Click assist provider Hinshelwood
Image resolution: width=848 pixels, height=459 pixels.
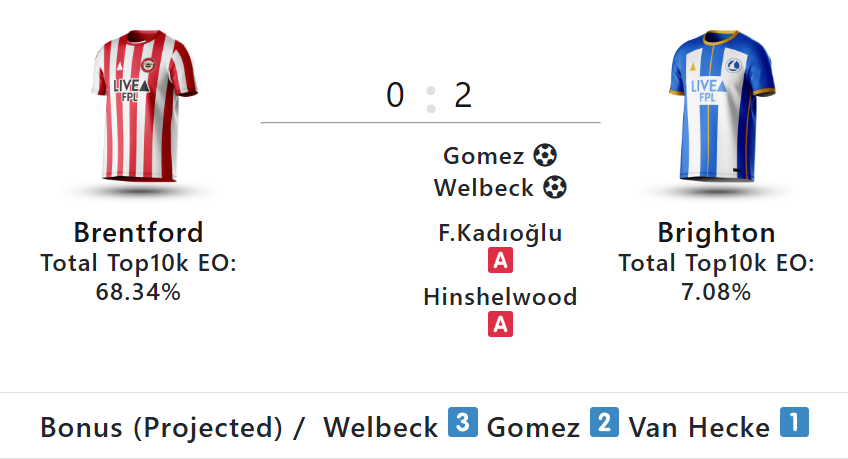pos(500,297)
